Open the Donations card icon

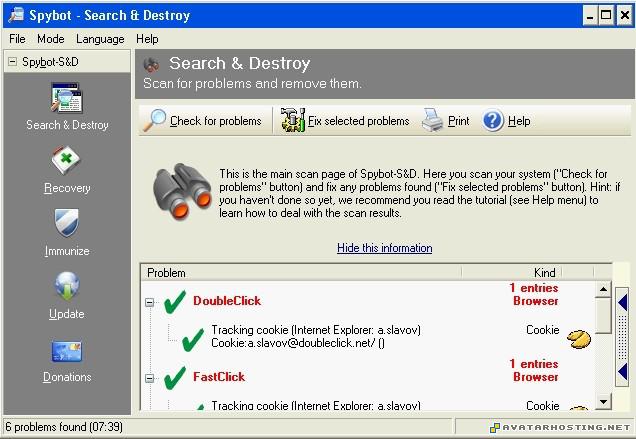67,351
